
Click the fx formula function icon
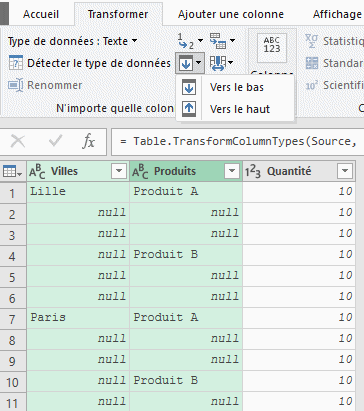88,141
